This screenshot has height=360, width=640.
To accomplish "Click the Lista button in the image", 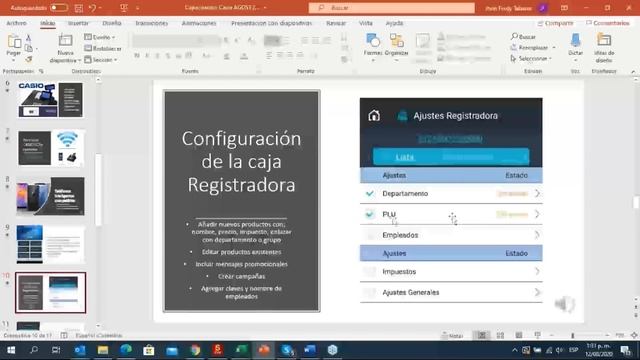I will pos(404,157).
